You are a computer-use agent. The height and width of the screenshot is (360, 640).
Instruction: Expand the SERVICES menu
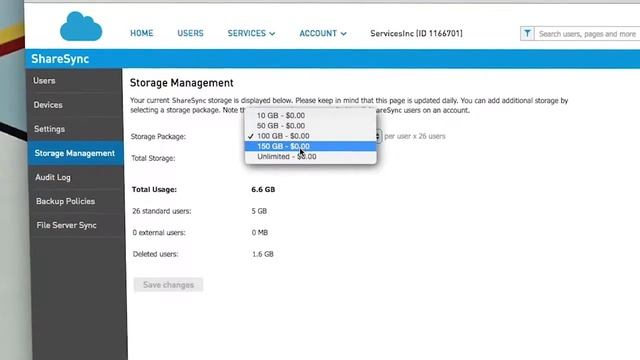pyautogui.click(x=251, y=33)
